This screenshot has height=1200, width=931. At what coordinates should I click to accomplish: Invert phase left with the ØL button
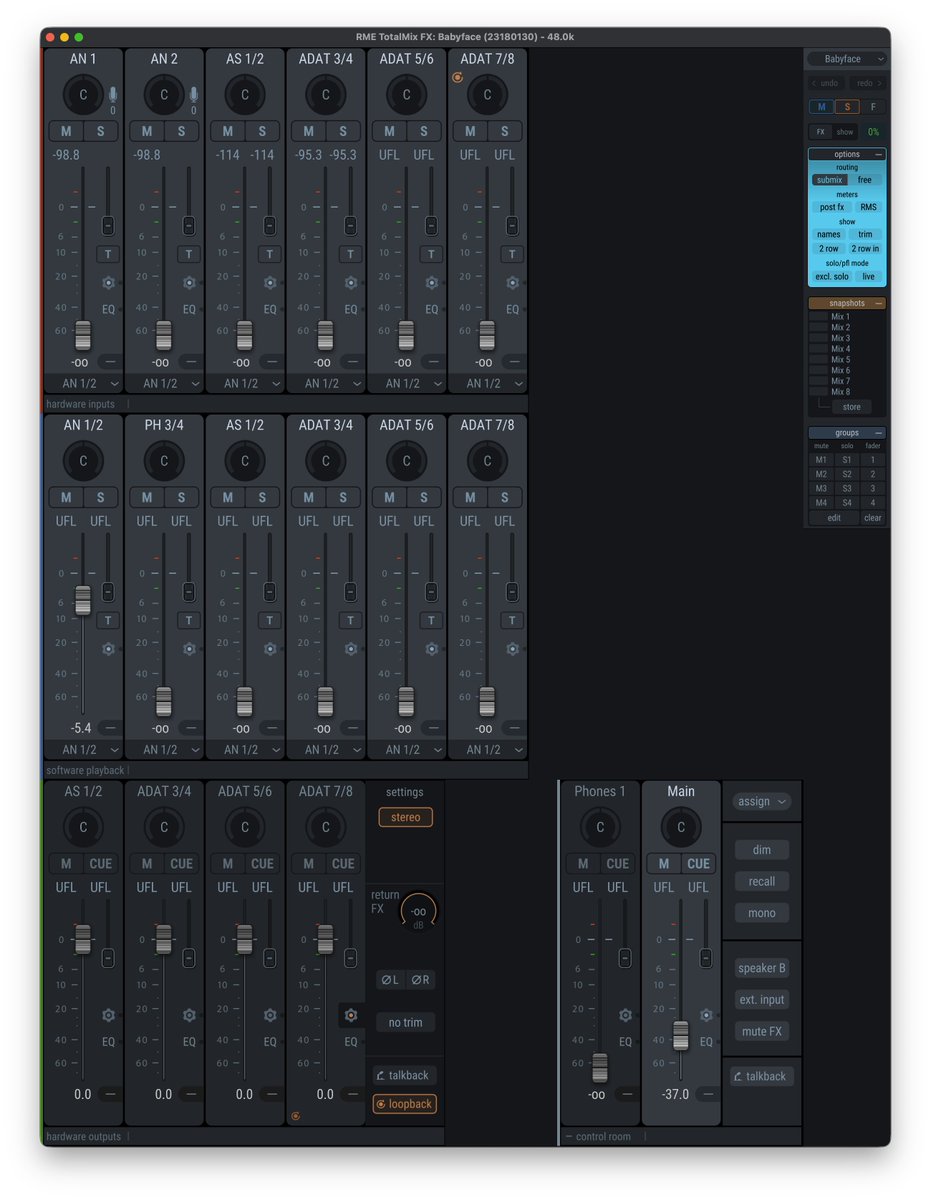pos(389,980)
